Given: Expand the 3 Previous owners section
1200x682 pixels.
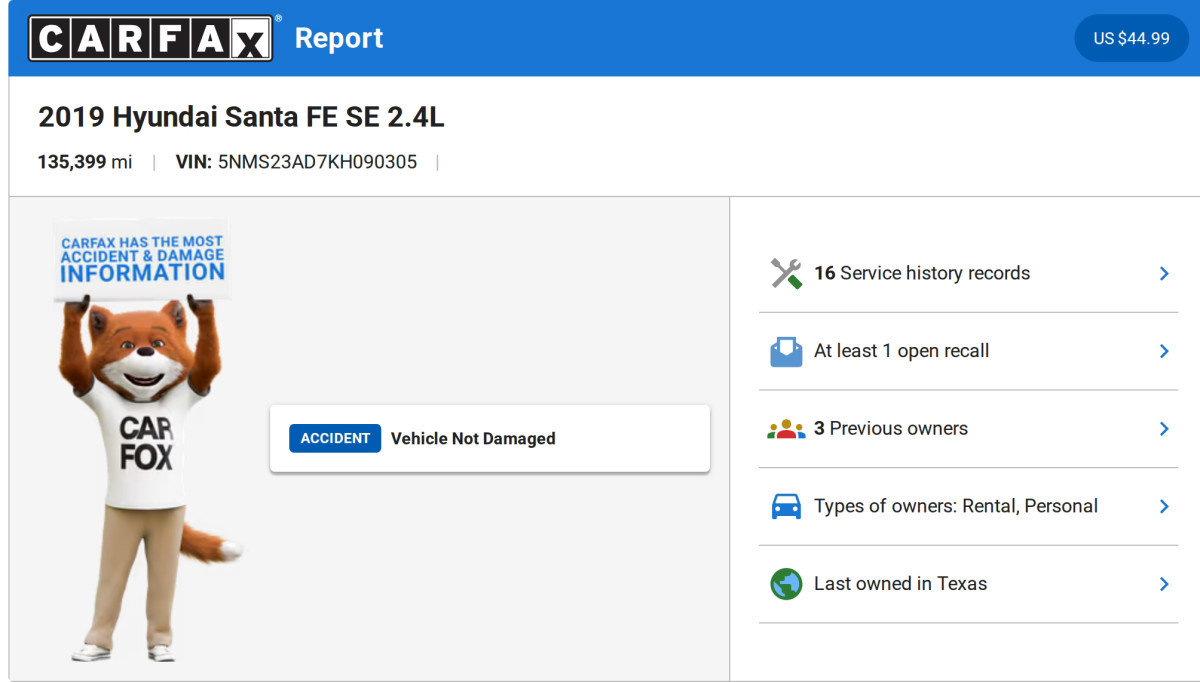Looking at the screenshot, I should [1163, 428].
